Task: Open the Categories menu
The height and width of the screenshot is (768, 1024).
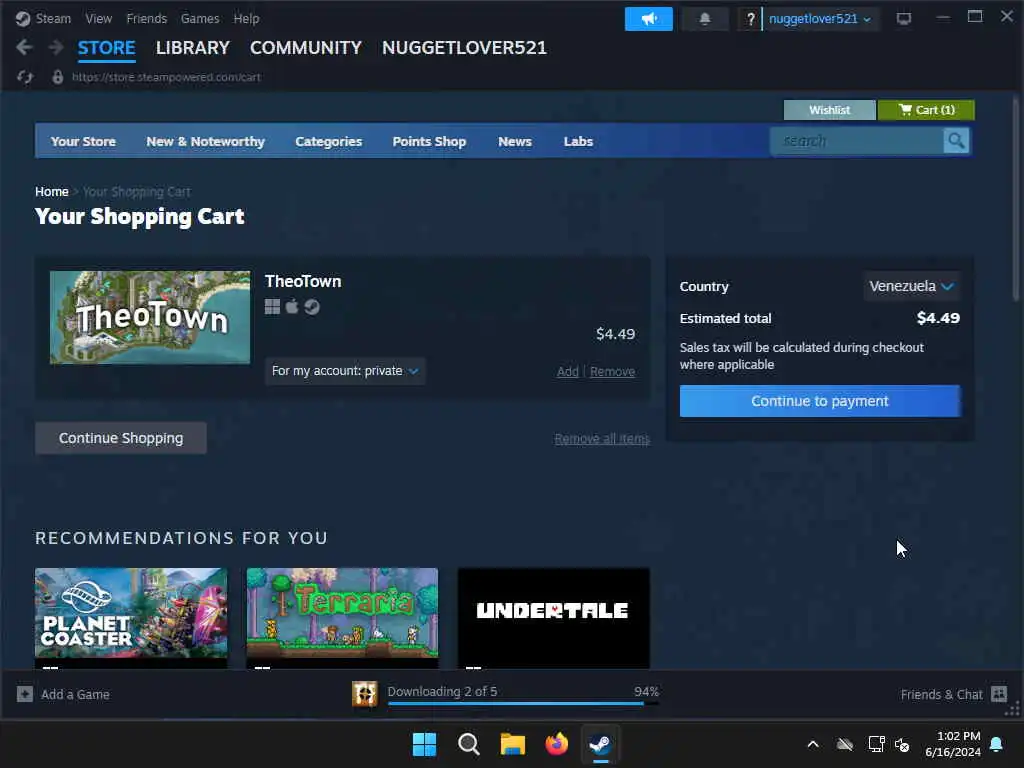Action: [x=328, y=141]
